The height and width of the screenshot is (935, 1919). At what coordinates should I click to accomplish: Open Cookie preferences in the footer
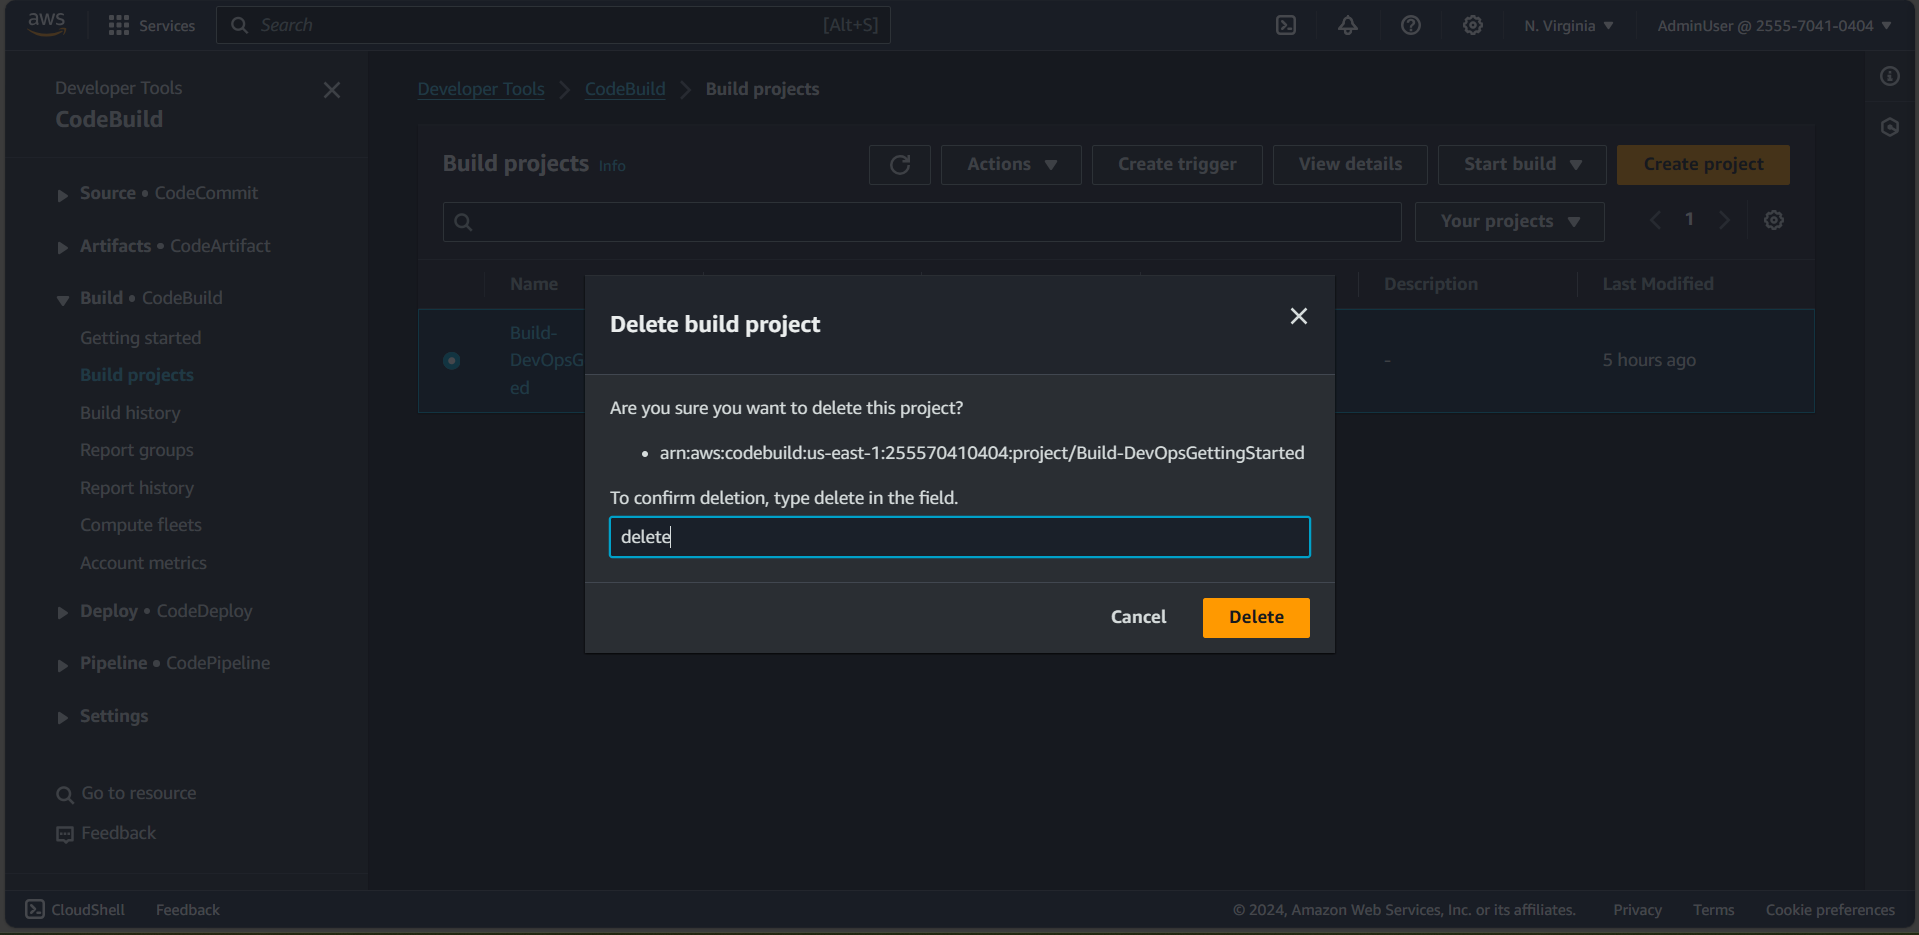(1830, 910)
